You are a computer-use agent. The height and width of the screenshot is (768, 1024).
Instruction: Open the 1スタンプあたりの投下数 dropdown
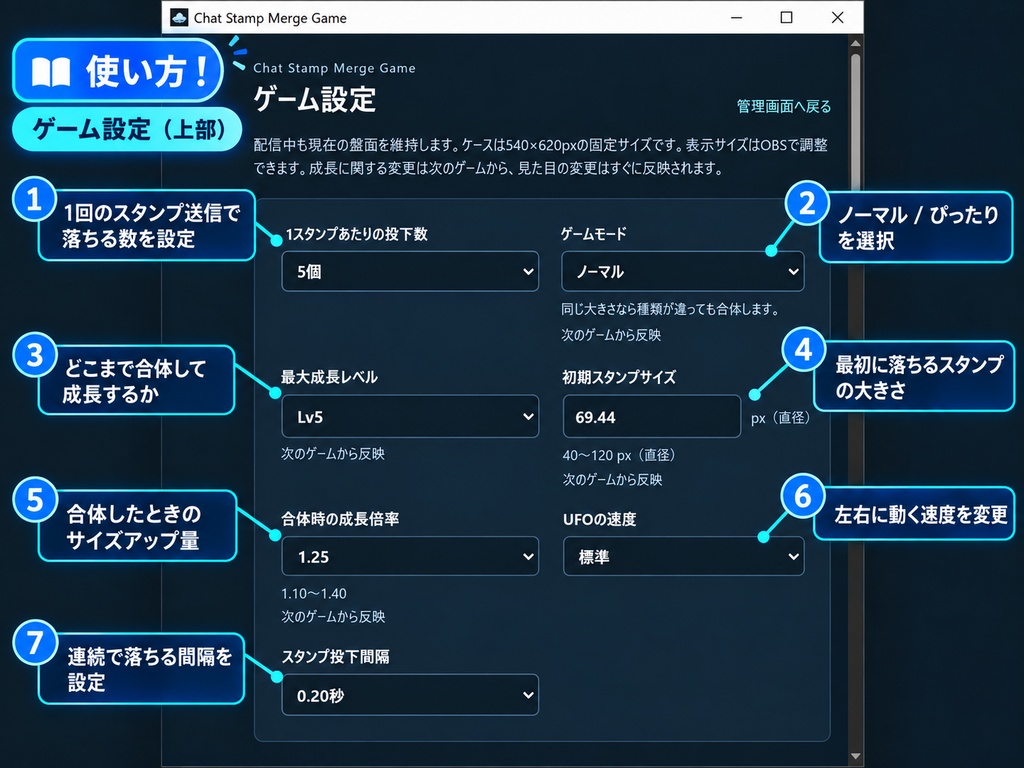[x=410, y=271]
